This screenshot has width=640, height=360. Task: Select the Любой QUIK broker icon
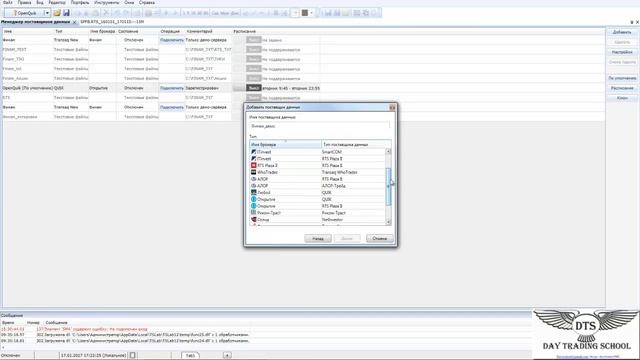click(253, 192)
